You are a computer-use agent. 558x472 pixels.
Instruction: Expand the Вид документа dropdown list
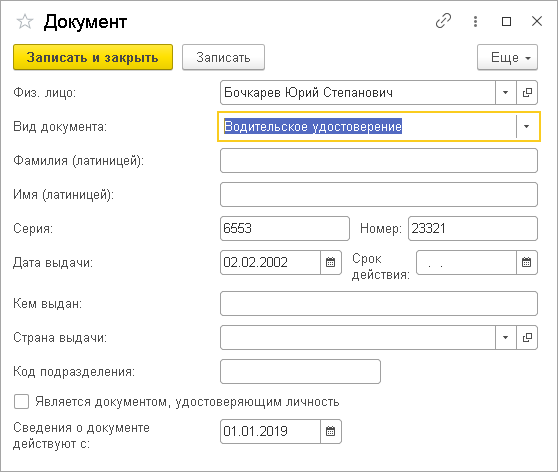coord(527,126)
